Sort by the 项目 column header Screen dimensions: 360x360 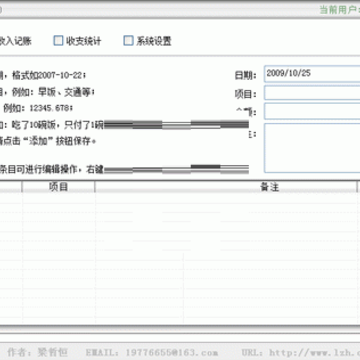point(58,187)
